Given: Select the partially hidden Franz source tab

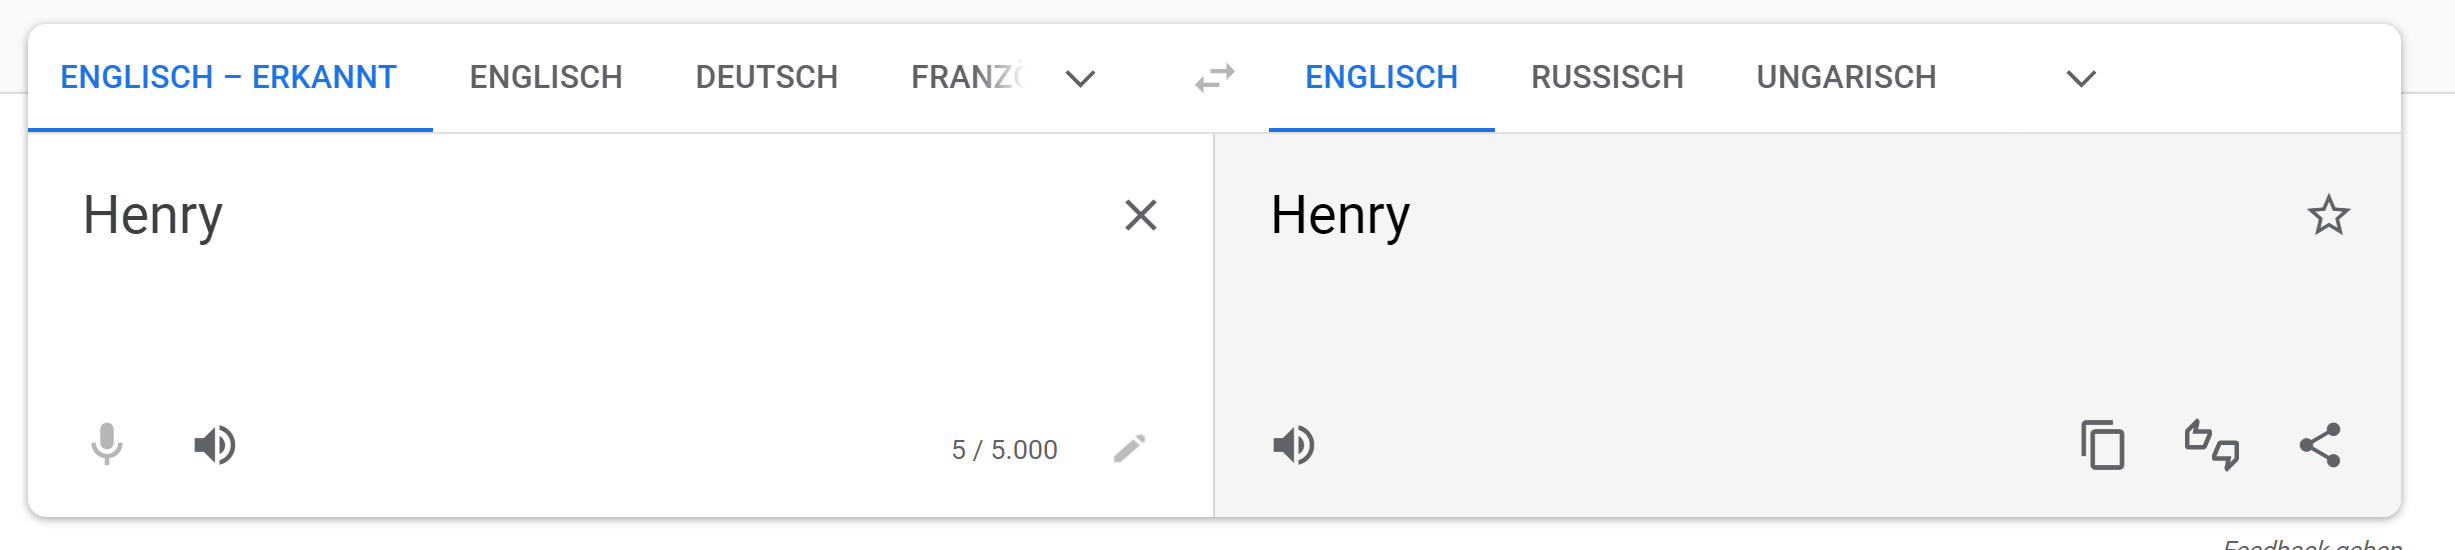Looking at the screenshot, I should [967, 77].
